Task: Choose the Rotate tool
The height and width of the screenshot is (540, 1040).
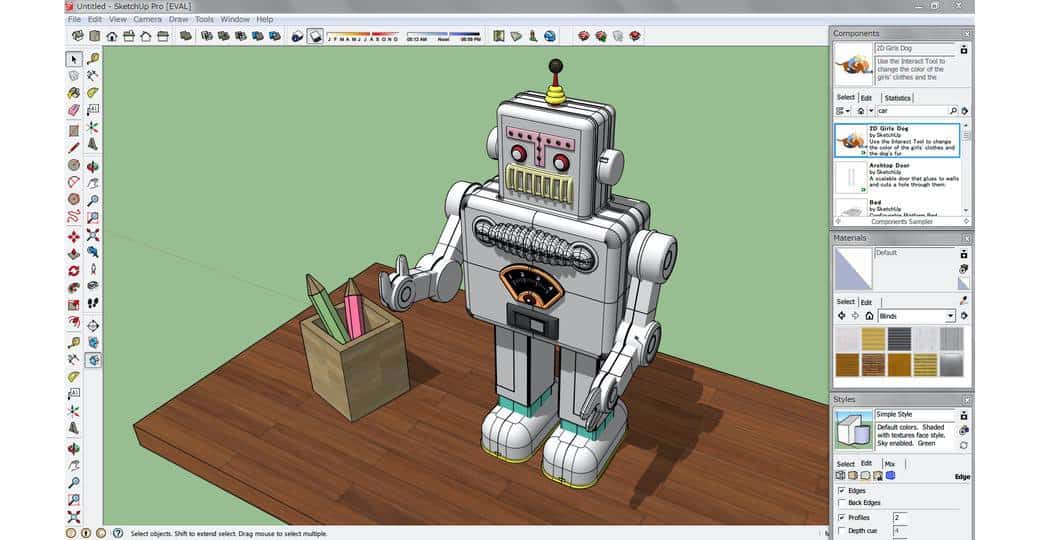Action: point(74,271)
